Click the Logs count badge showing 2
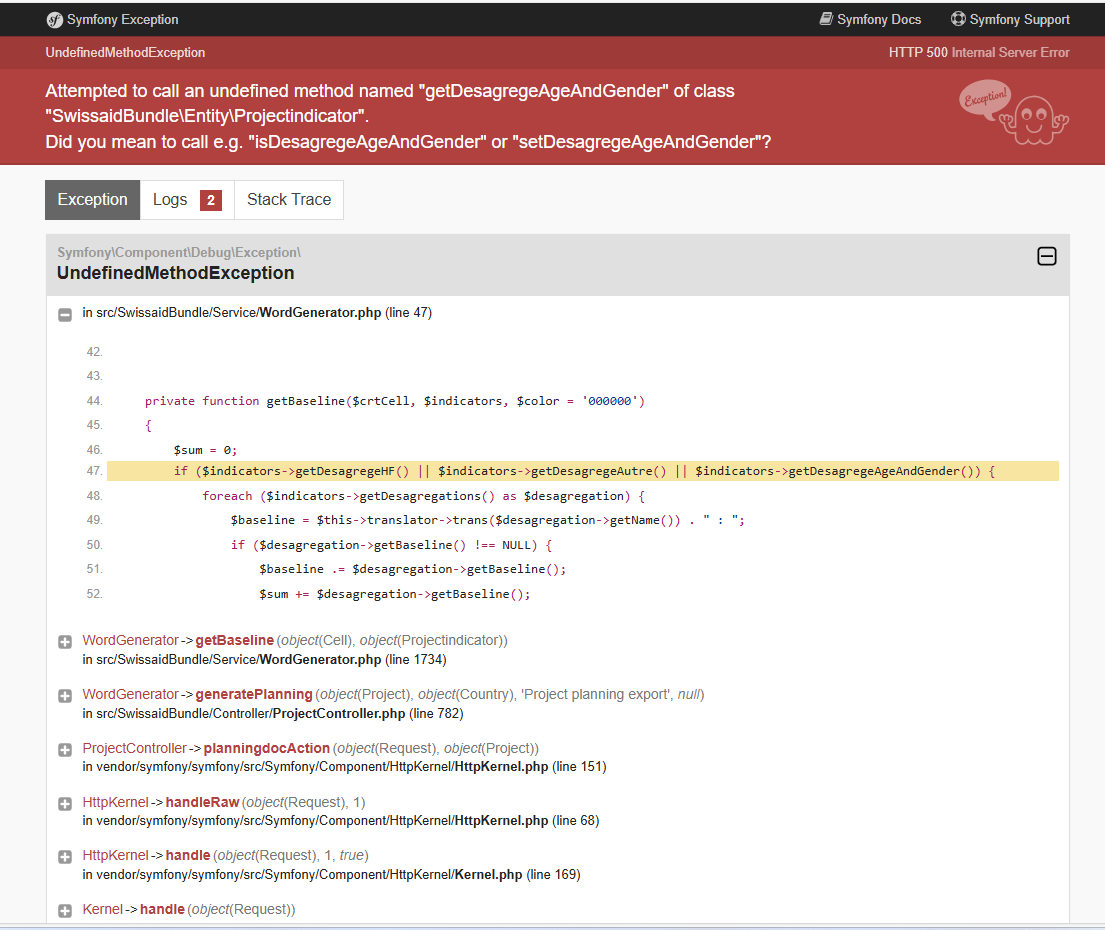Viewport: 1105px width, 930px height. [211, 201]
